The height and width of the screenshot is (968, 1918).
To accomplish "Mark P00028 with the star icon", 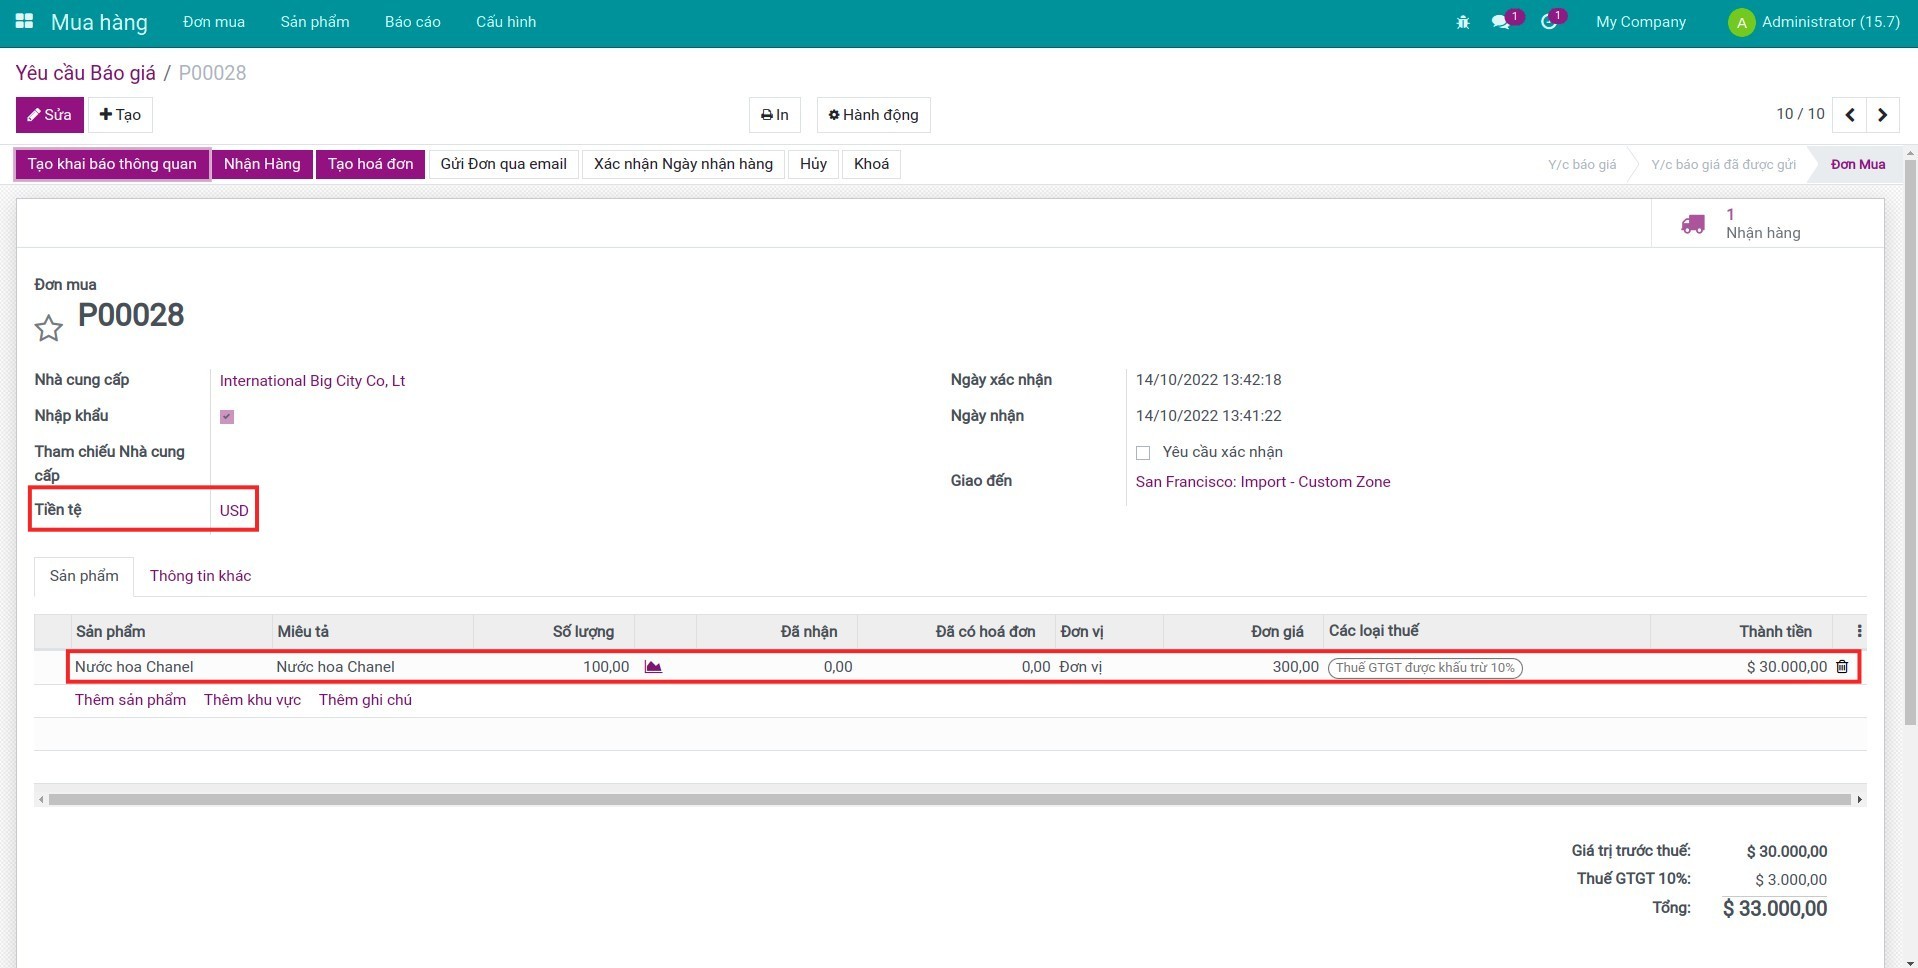I will click(48, 328).
